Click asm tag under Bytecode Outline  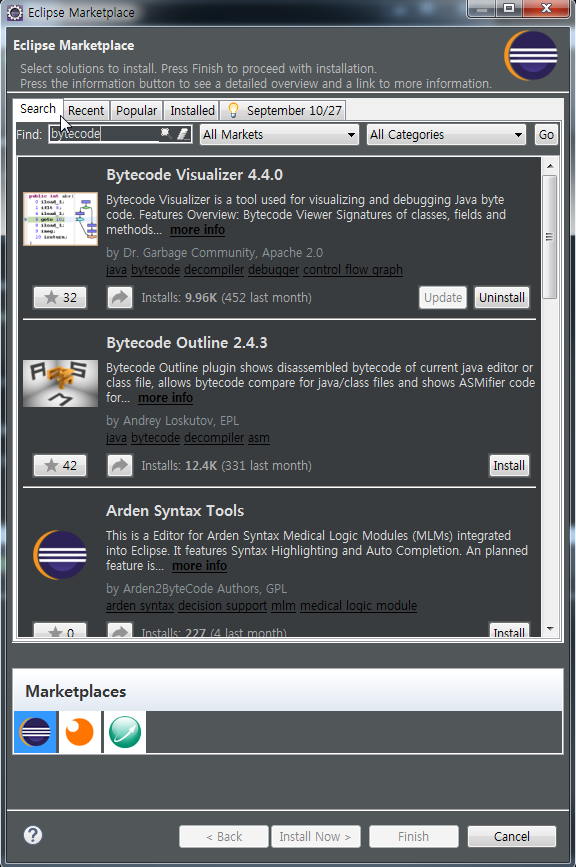pos(259,437)
